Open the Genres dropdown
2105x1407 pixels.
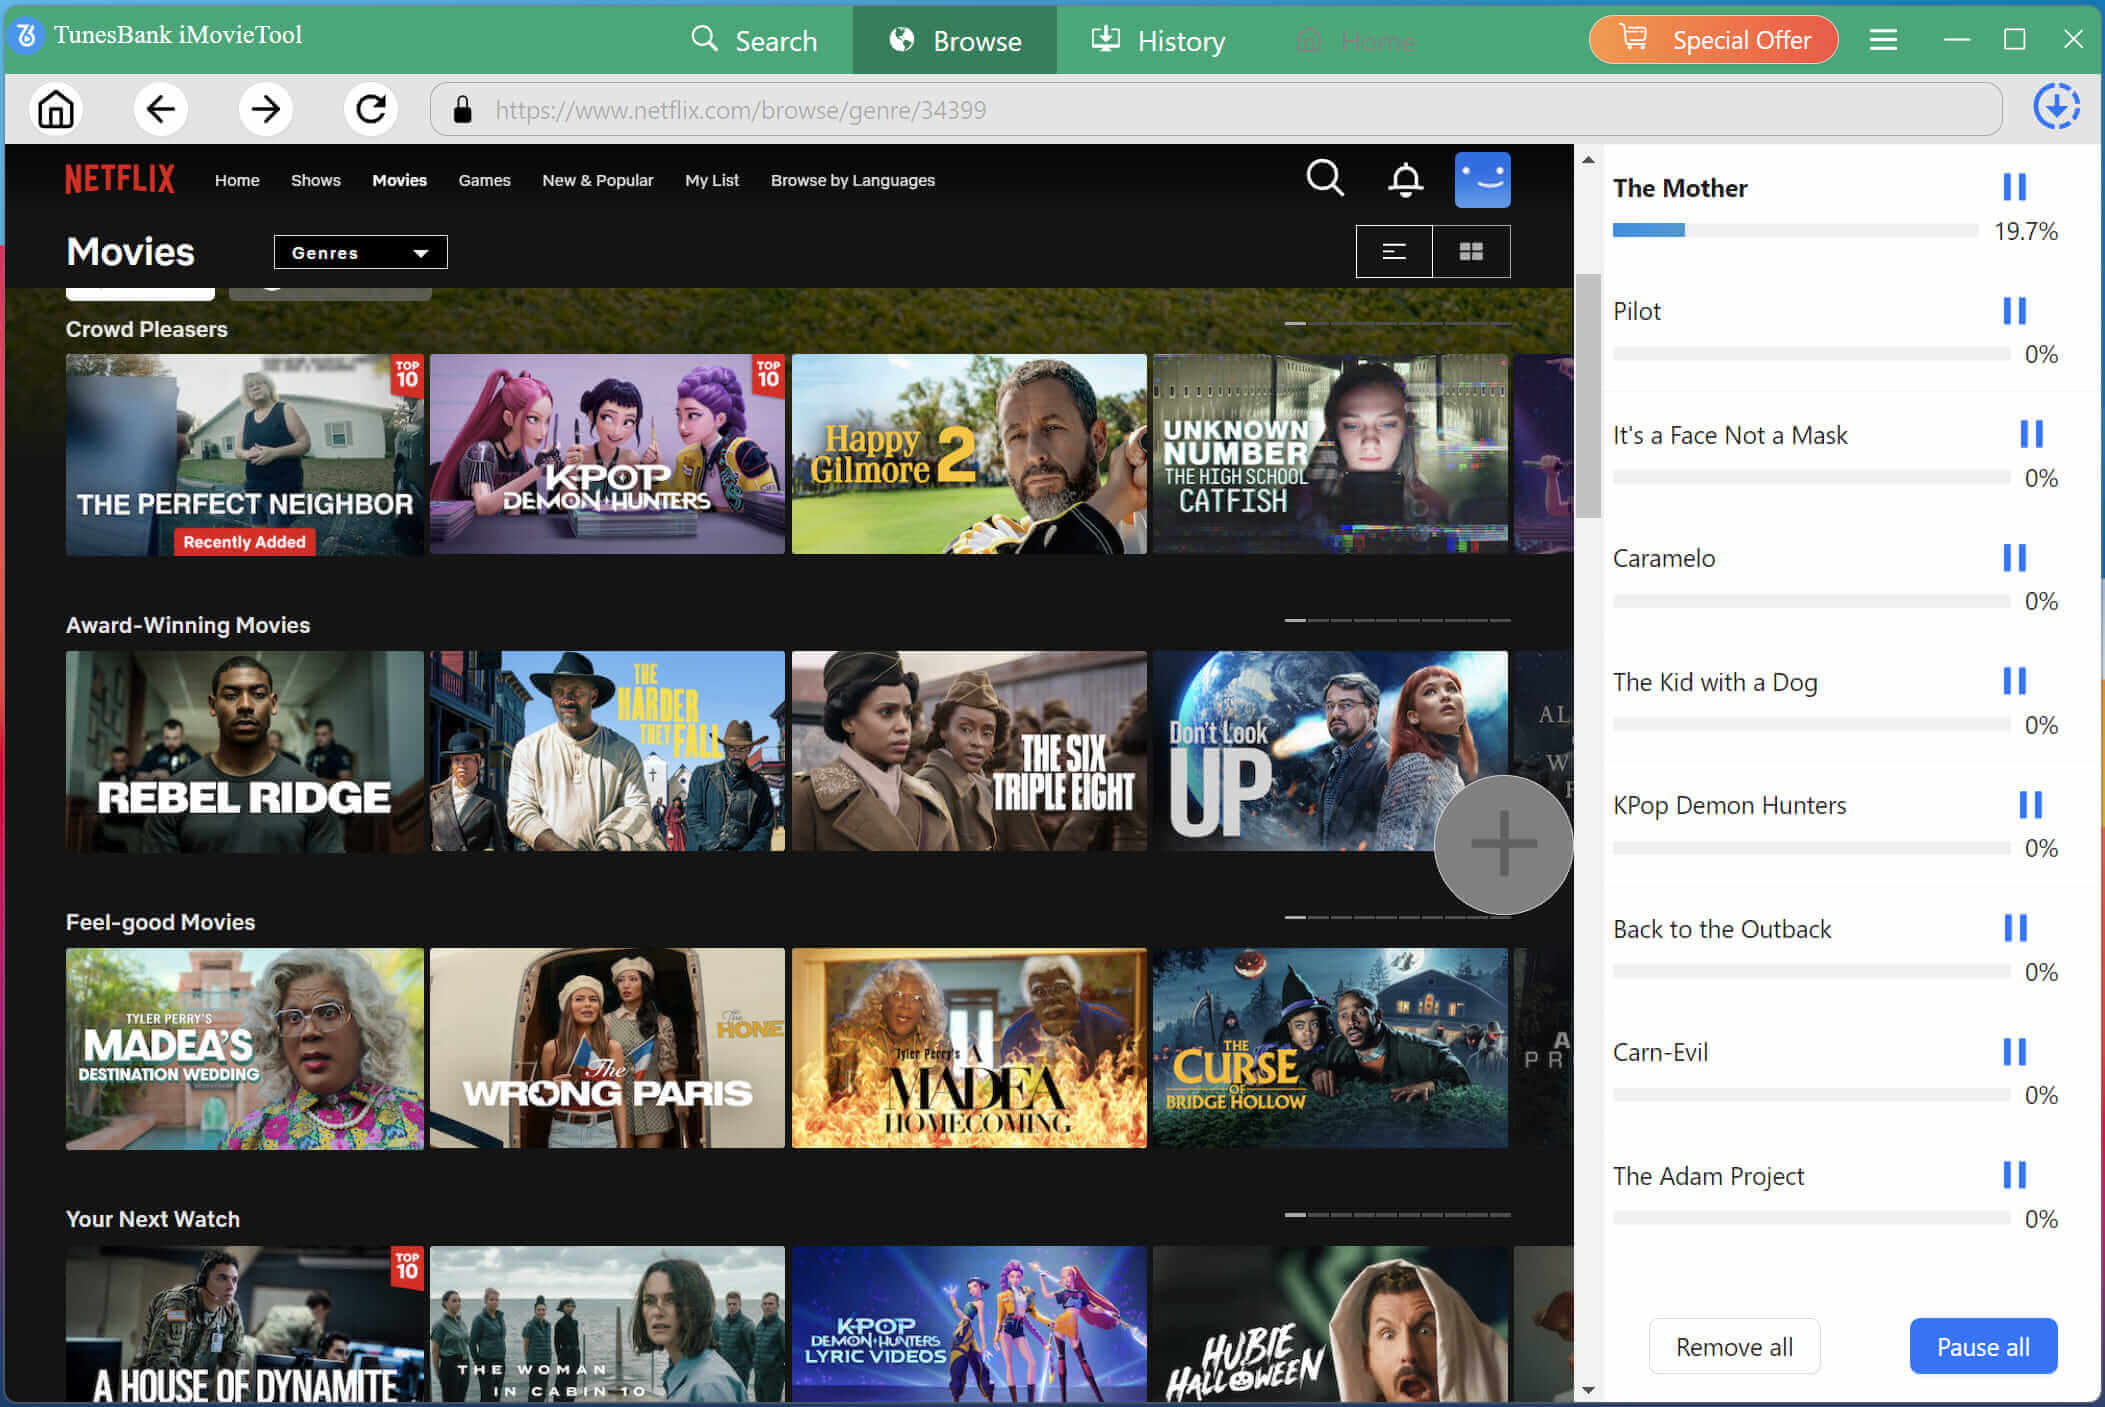pos(360,252)
